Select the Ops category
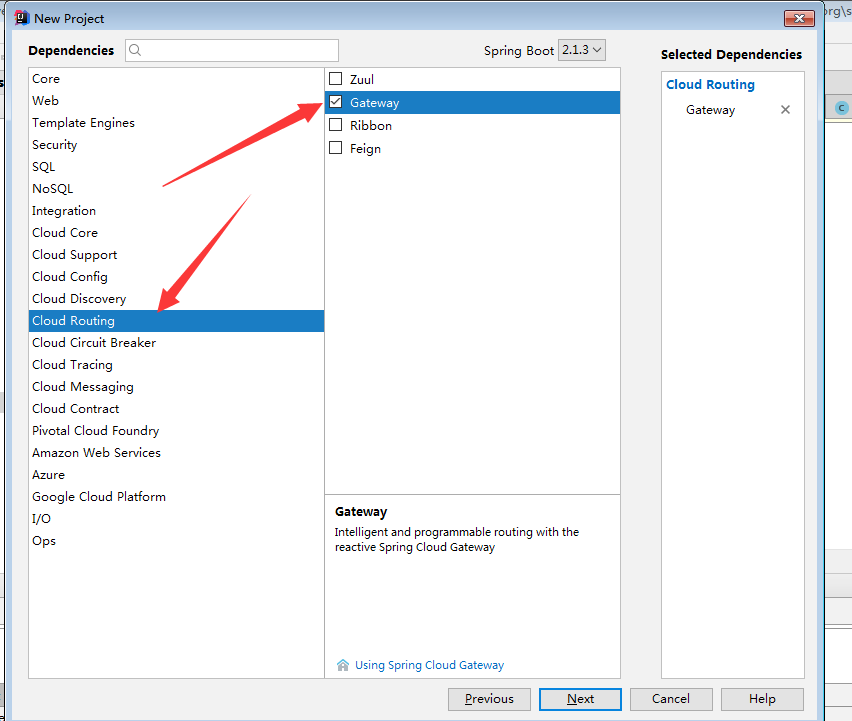This screenshot has height=721, width=852. [43, 540]
